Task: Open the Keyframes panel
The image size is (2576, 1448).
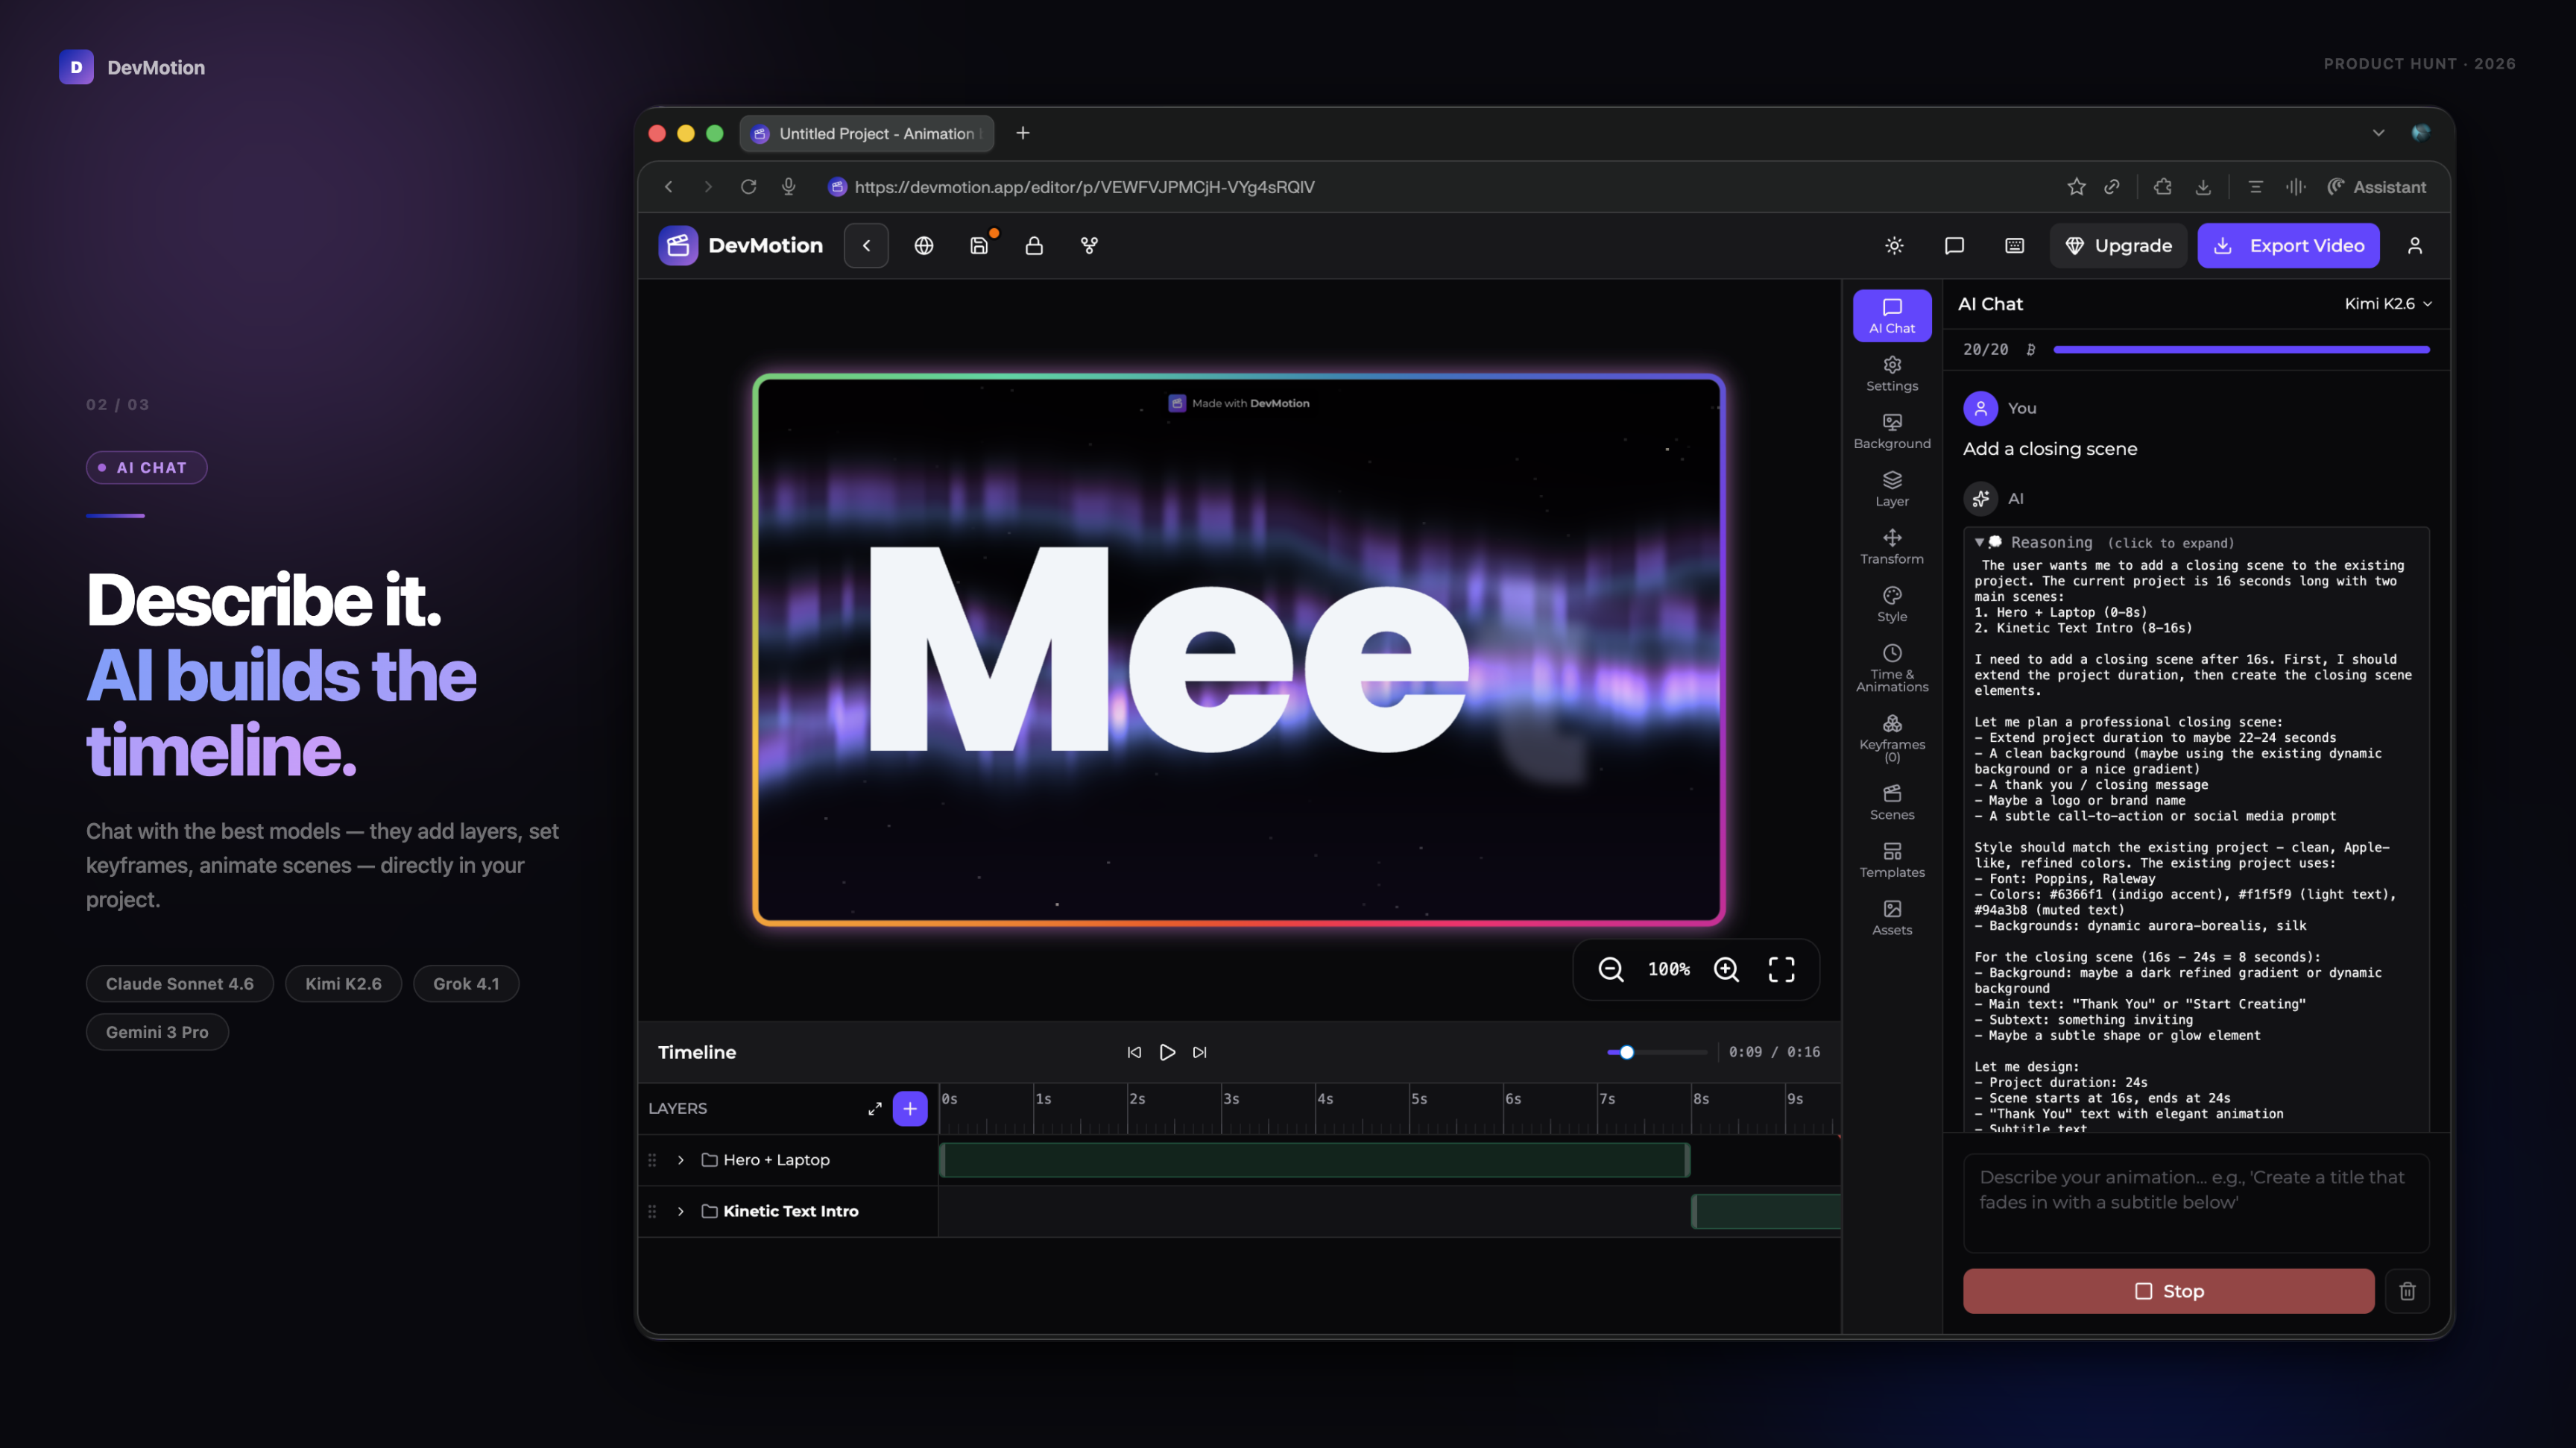Action: click(1892, 738)
